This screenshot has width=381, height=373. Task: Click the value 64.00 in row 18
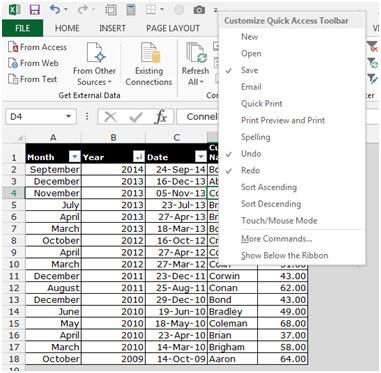coord(283,359)
